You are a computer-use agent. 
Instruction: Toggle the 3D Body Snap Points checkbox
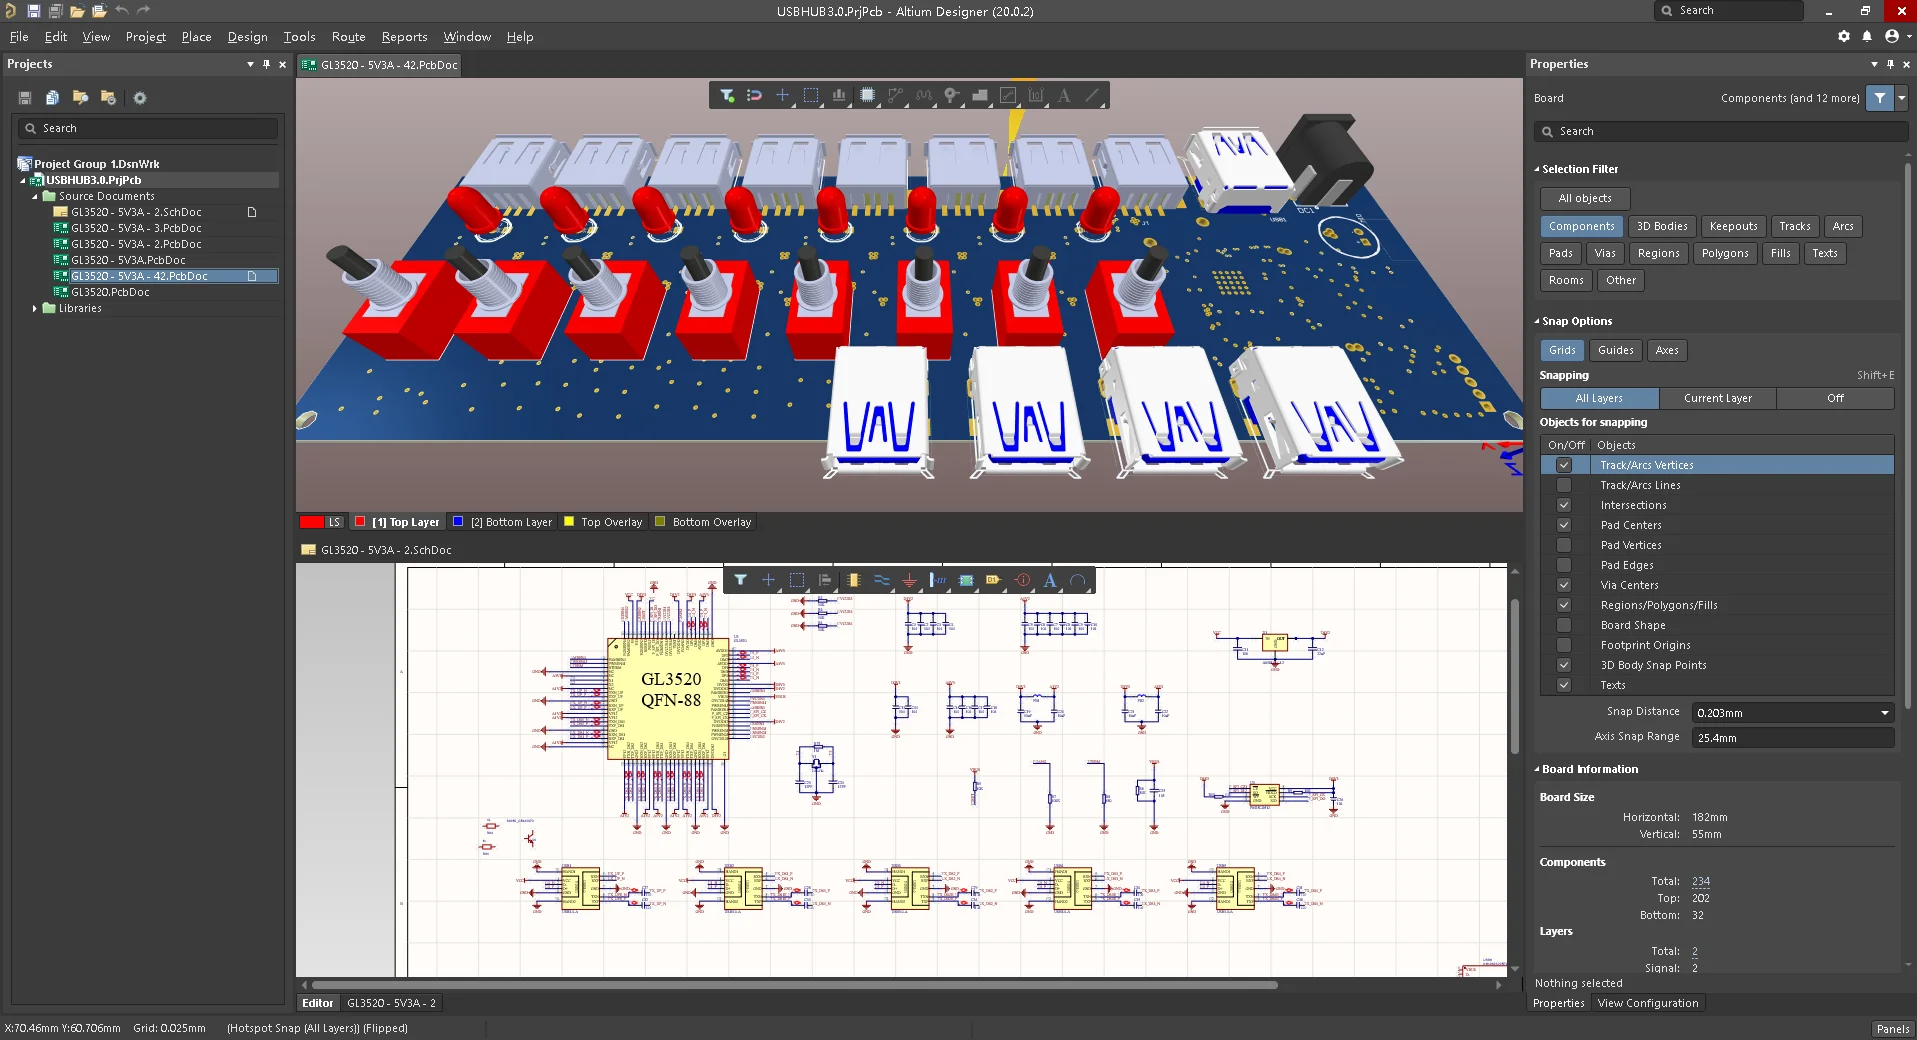(1564, 665)
